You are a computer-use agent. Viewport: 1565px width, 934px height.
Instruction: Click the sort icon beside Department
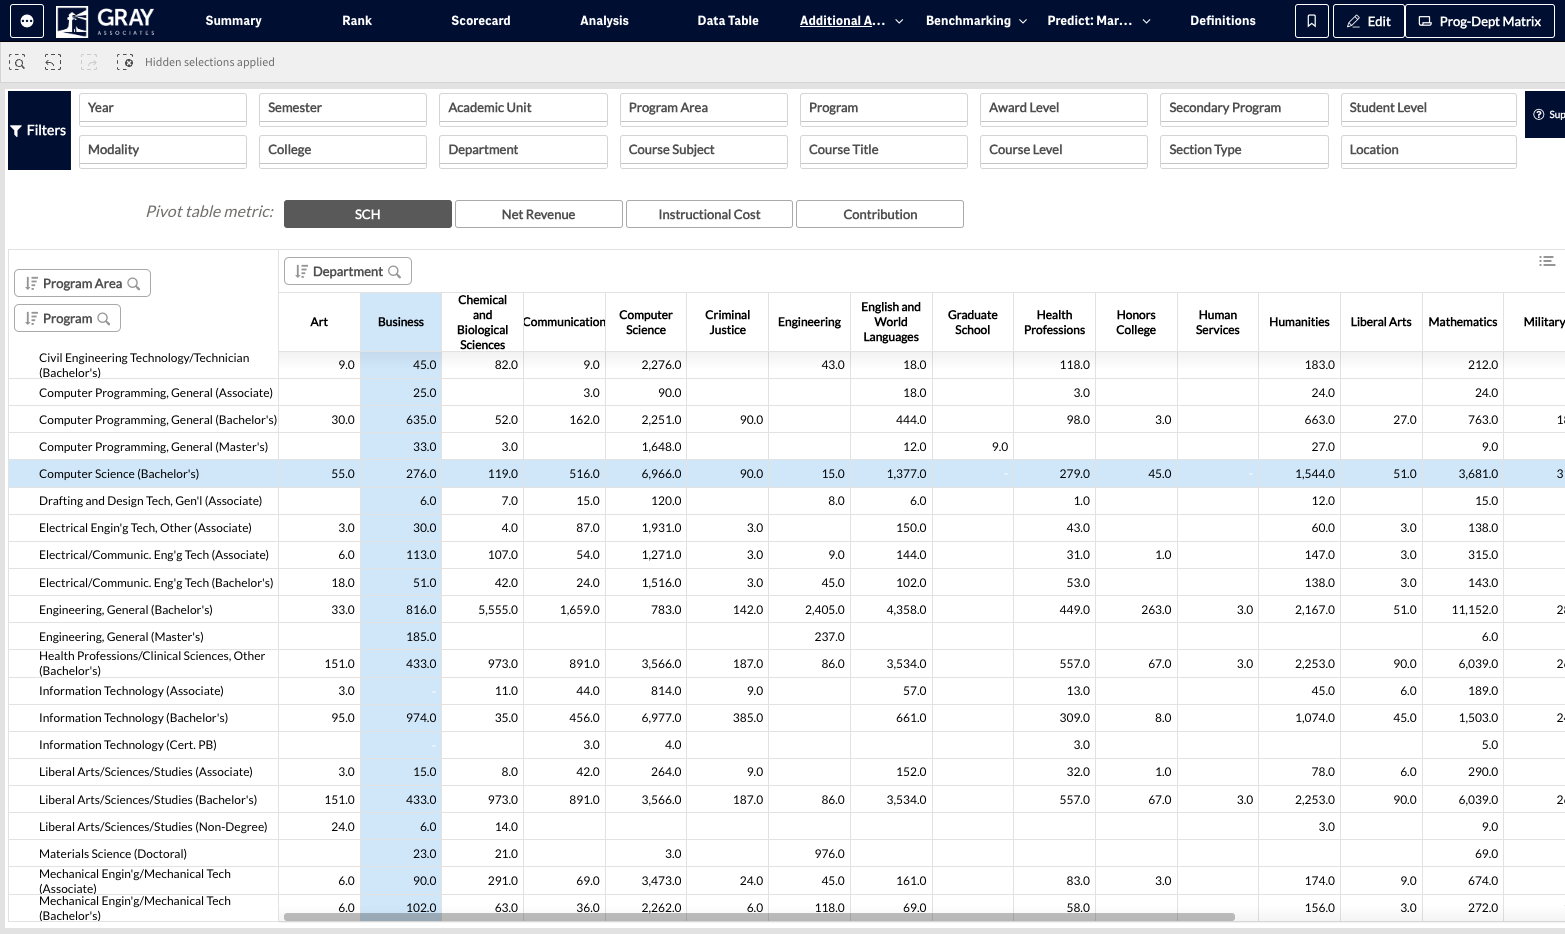(301, 272)
